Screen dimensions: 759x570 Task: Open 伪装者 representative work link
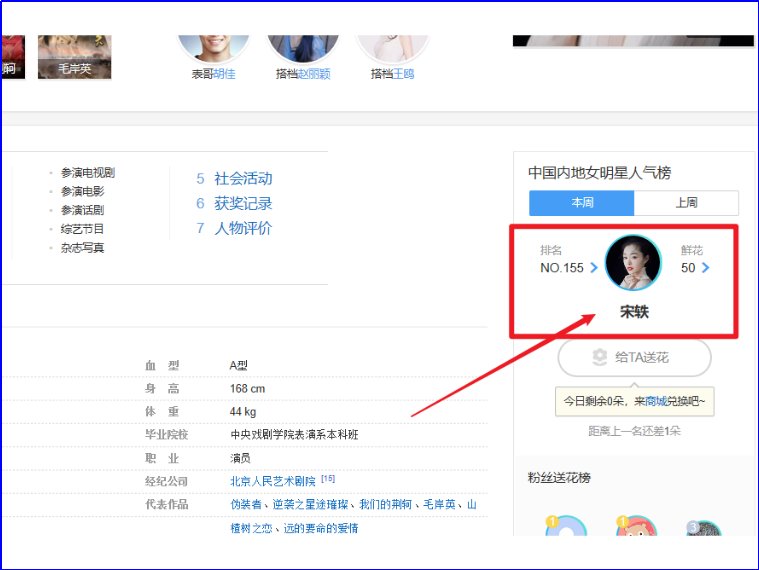pos(246,505)
